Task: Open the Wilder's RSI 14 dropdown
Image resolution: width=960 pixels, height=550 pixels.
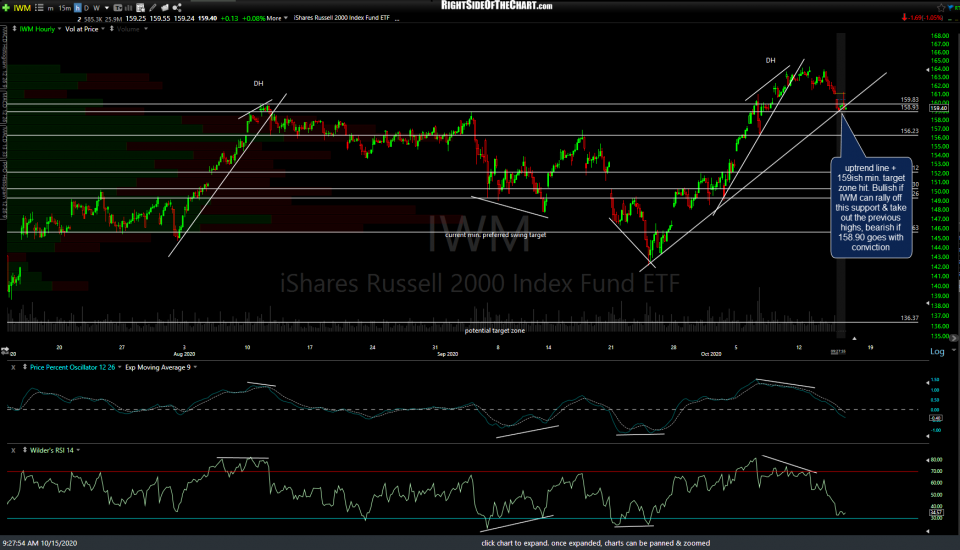Action: [x=78, y=450]
